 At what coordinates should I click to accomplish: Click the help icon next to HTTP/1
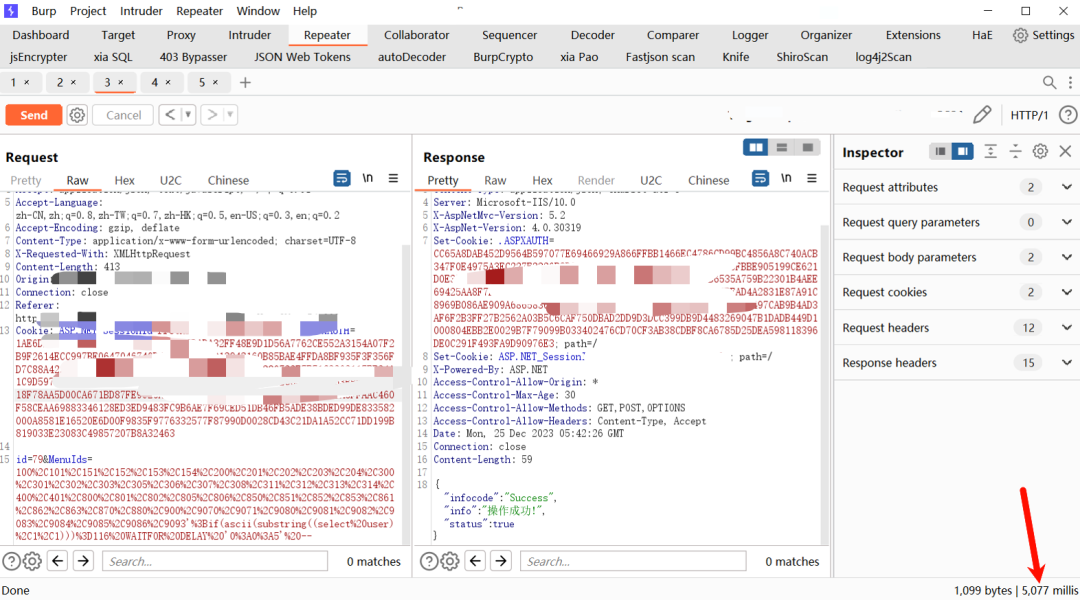tap(1068, 115)
